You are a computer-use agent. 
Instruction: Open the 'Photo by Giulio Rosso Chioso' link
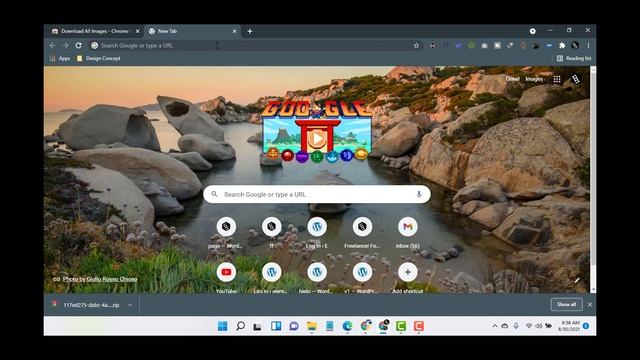(100, 279)
